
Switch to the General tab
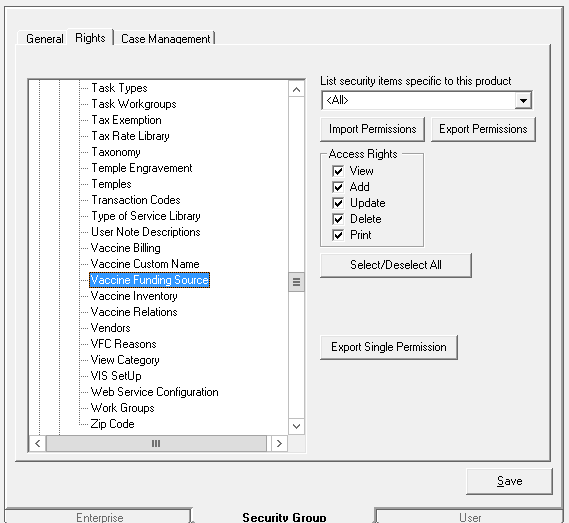[x=44, y=38]
